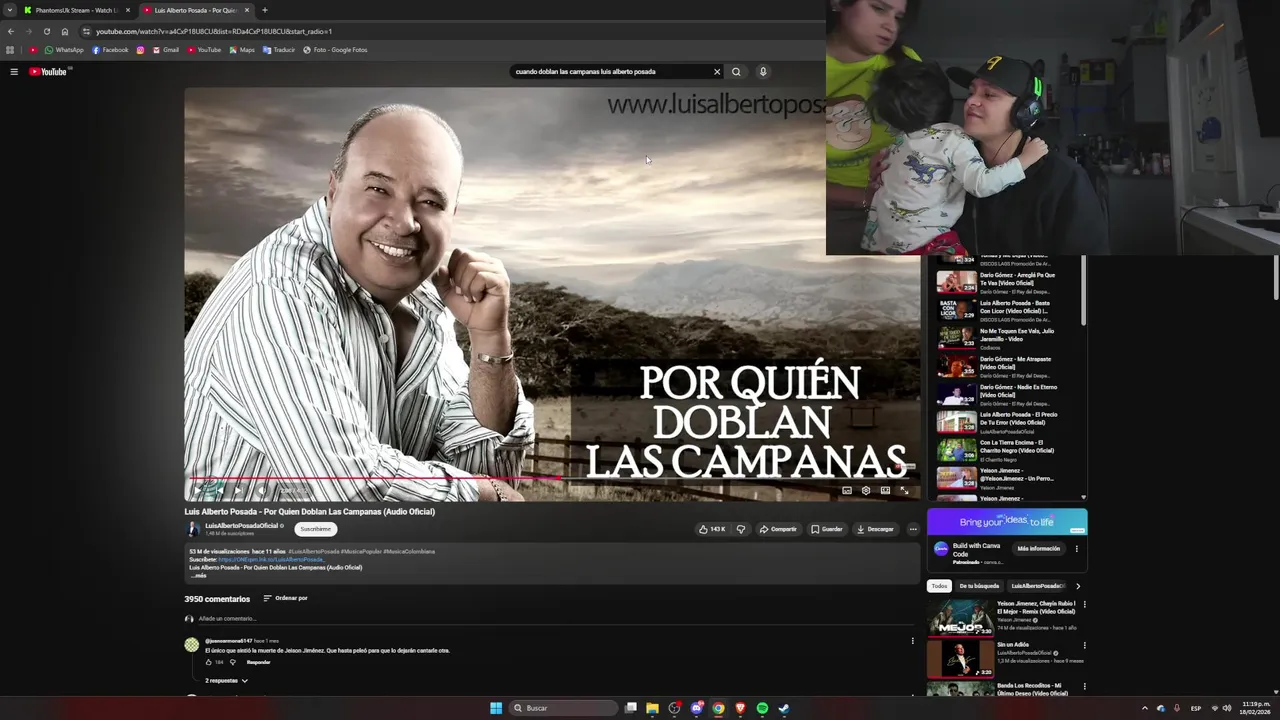Start voice search with the microphone icon
1280x720 pixels.
click(762, 72)
